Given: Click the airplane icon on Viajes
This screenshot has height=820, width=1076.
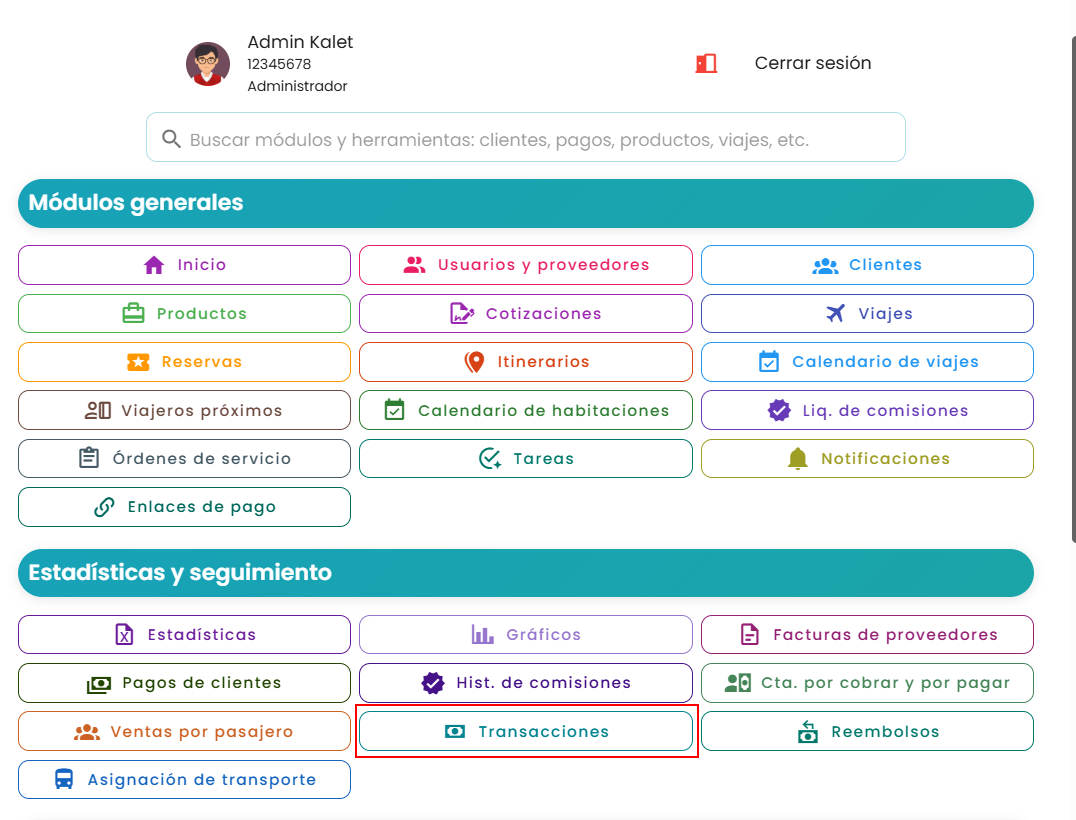Looking at the screenshot, I should pos(835,314).
